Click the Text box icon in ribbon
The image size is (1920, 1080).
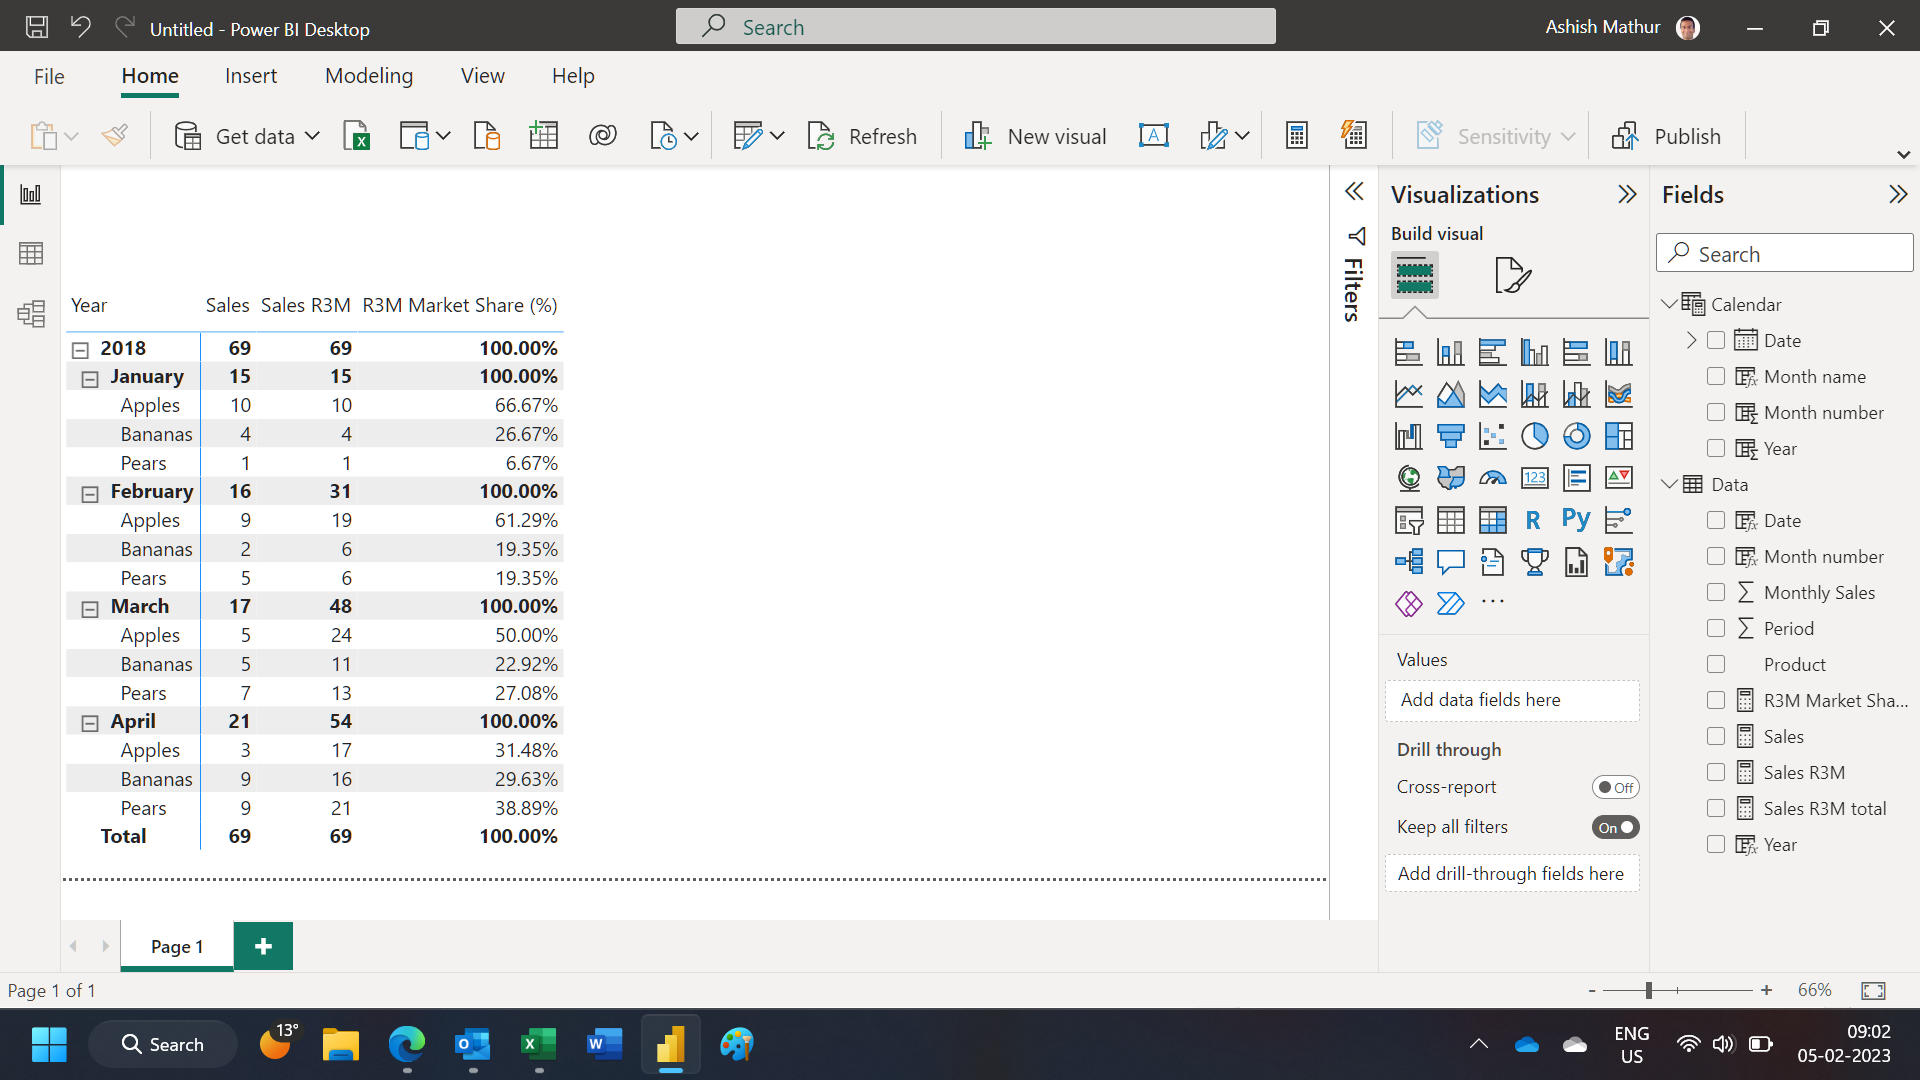click(1154, 136)
